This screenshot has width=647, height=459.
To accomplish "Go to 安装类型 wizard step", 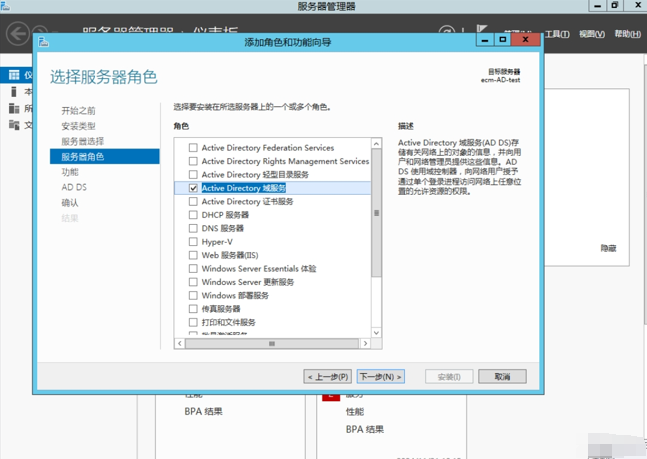I will (78, 126).
